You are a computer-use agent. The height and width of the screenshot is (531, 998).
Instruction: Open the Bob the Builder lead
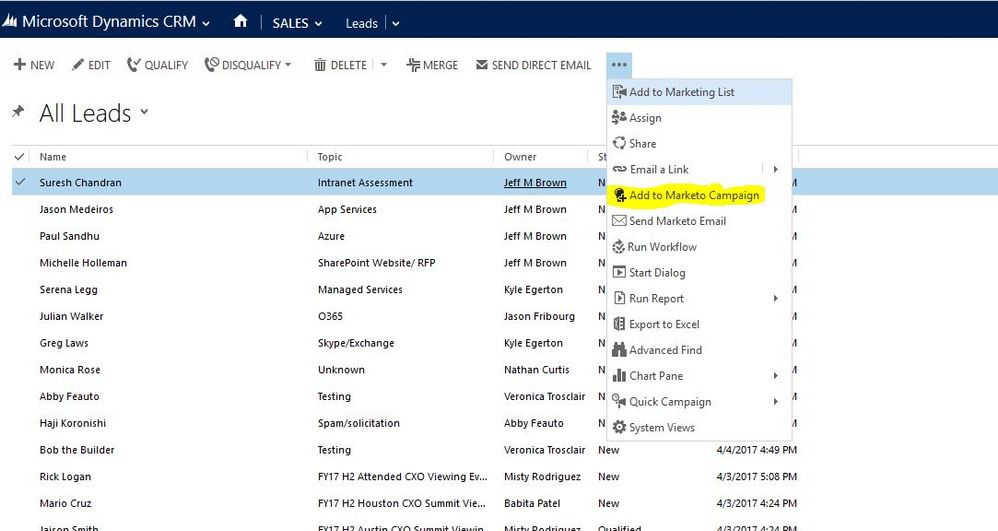pos(77,450)
